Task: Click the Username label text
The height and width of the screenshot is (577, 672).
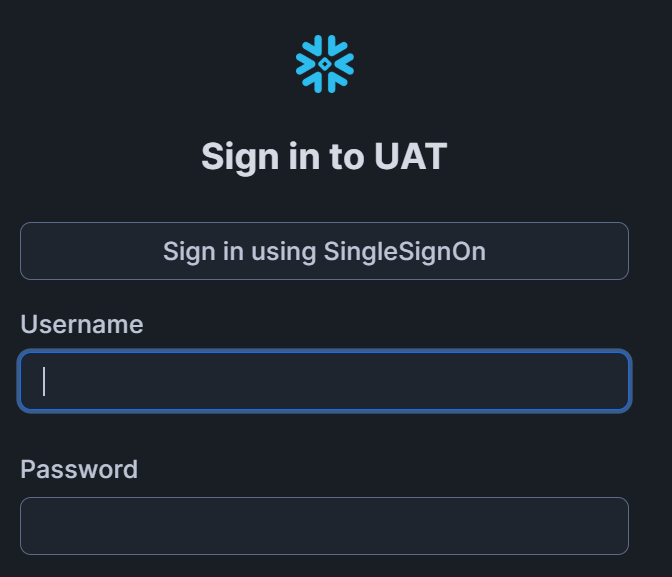Action: tap(82, 324)
